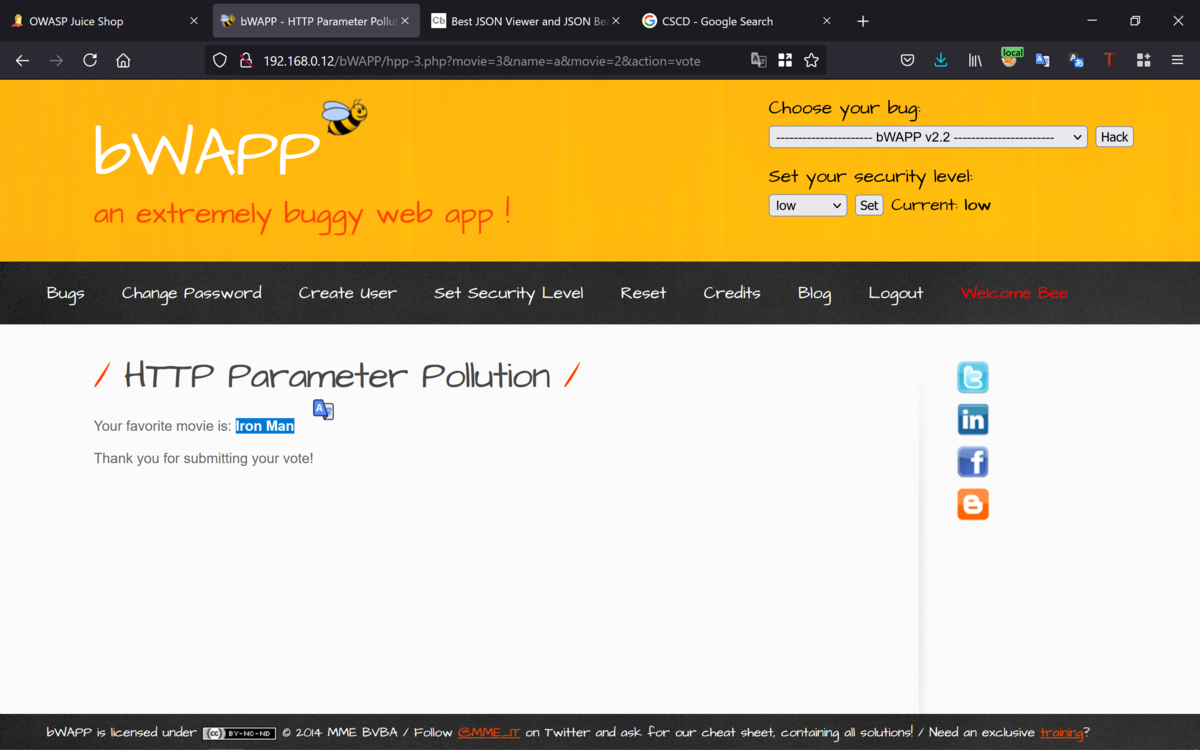Open Create User page
The image size is (1200, 750).
(x=347, y=293)
